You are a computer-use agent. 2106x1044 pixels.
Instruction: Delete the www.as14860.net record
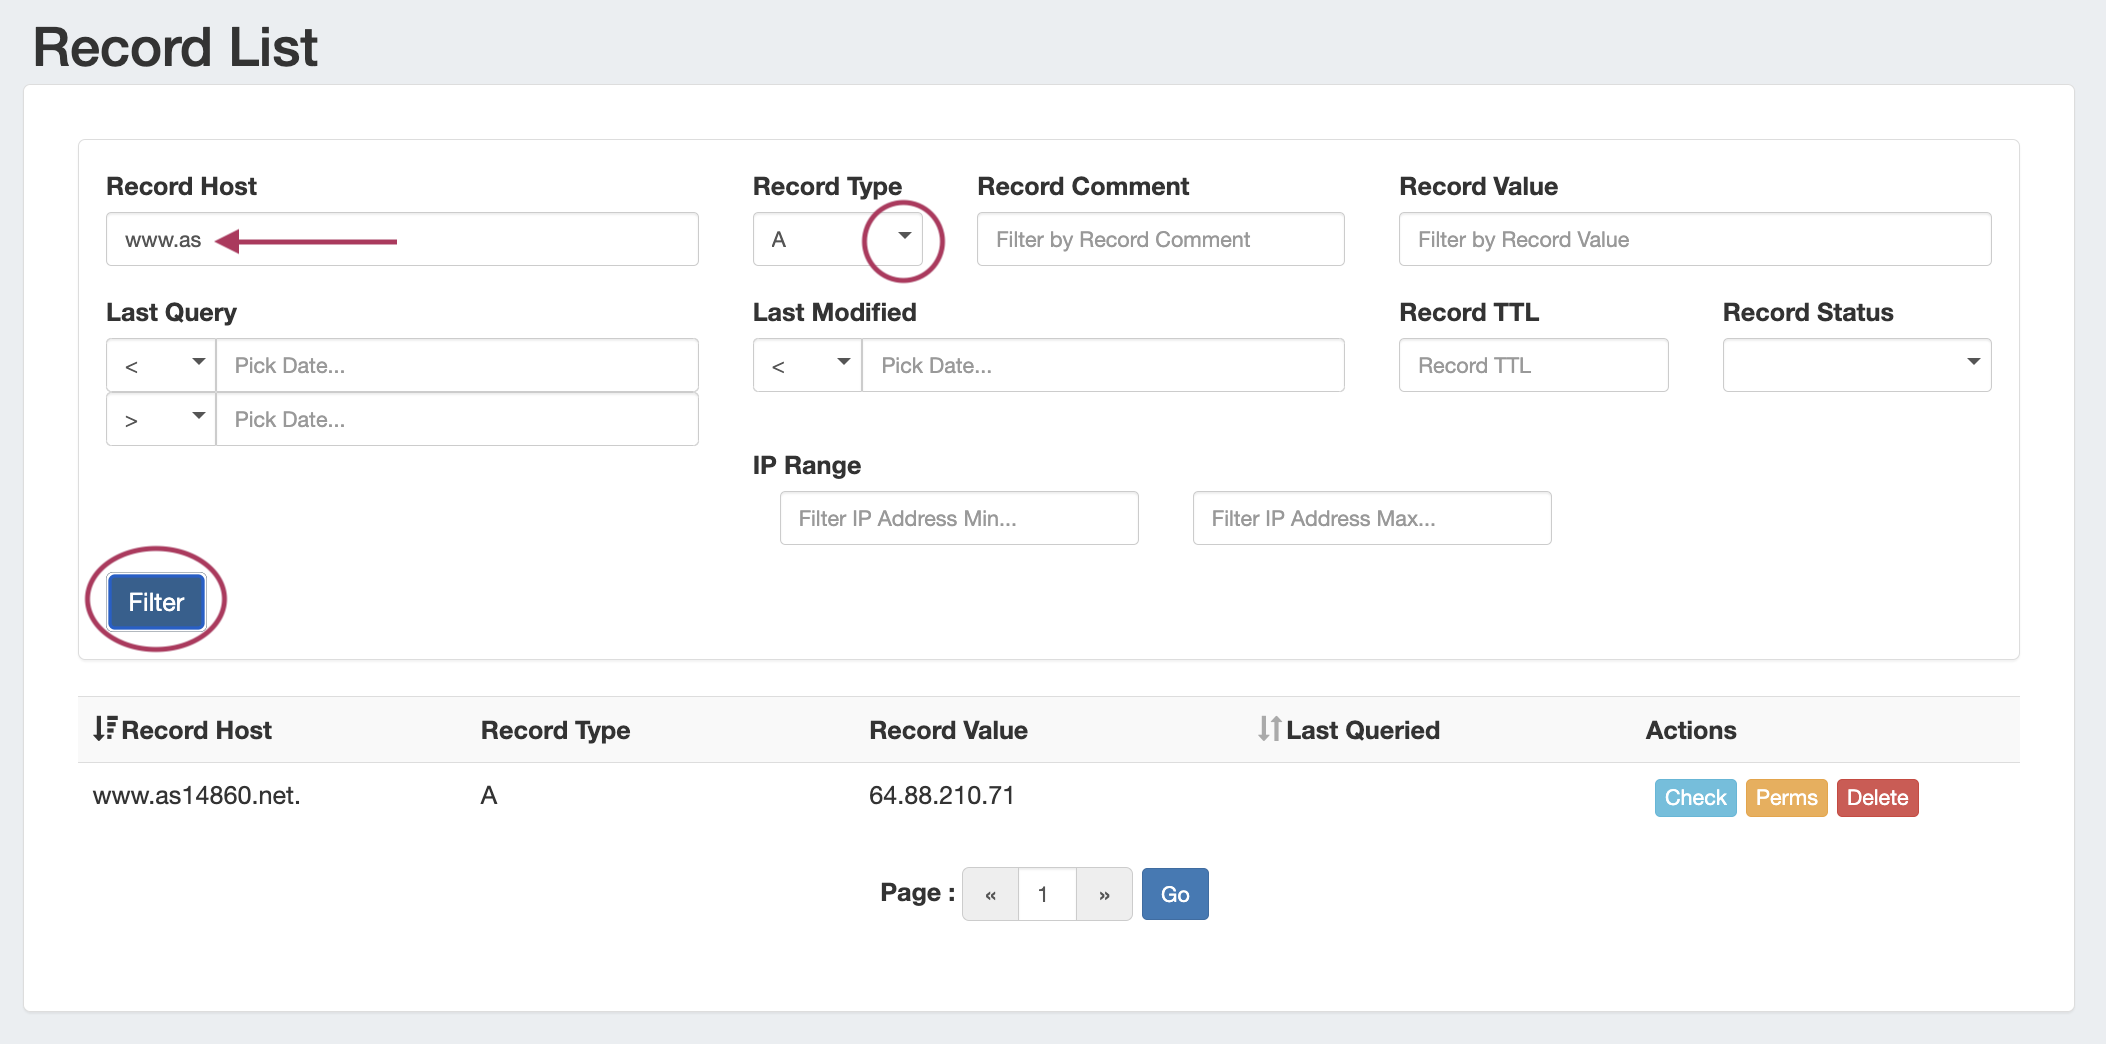(x=1877, y=798)
